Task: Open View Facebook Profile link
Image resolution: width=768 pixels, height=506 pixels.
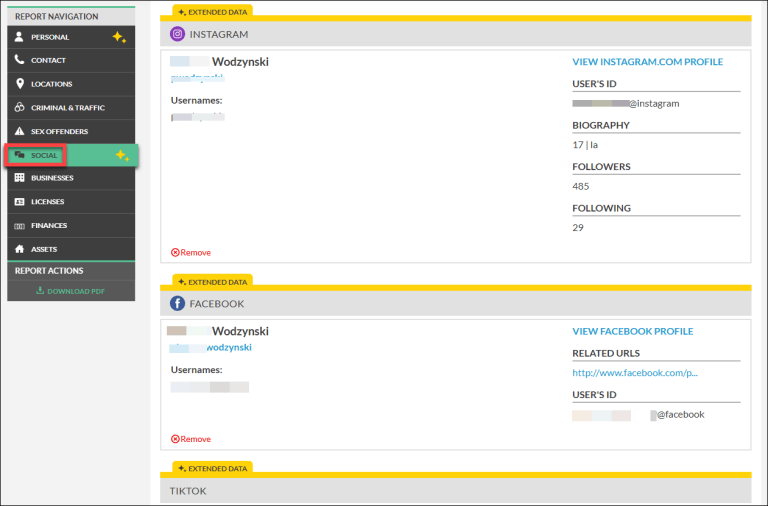Action: 632,331
